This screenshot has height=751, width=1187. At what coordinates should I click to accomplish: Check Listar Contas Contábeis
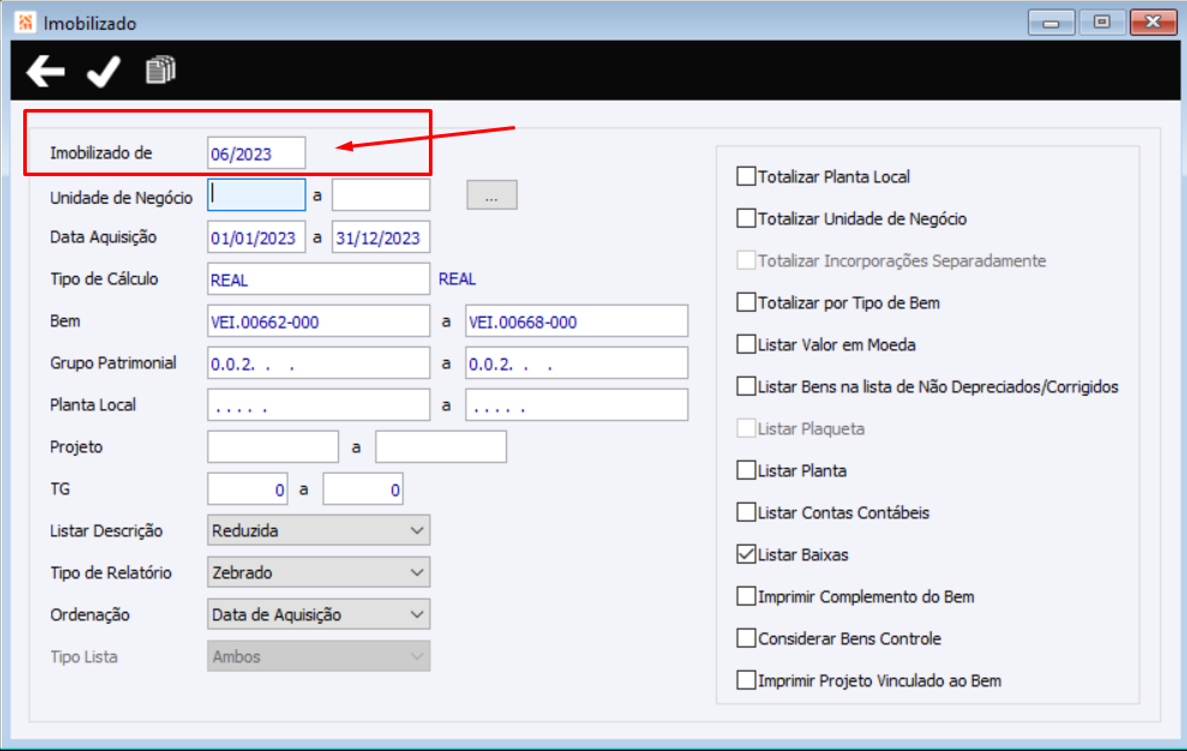(746, 513)
